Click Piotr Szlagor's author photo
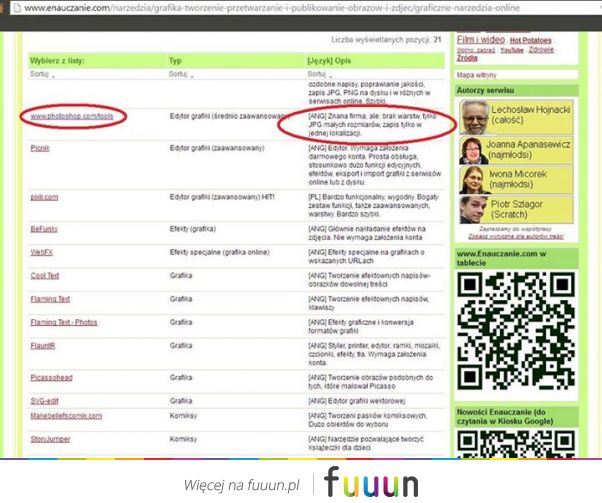Image resolution: width=602 pixels, height=503 pixels. click(473, 210)
